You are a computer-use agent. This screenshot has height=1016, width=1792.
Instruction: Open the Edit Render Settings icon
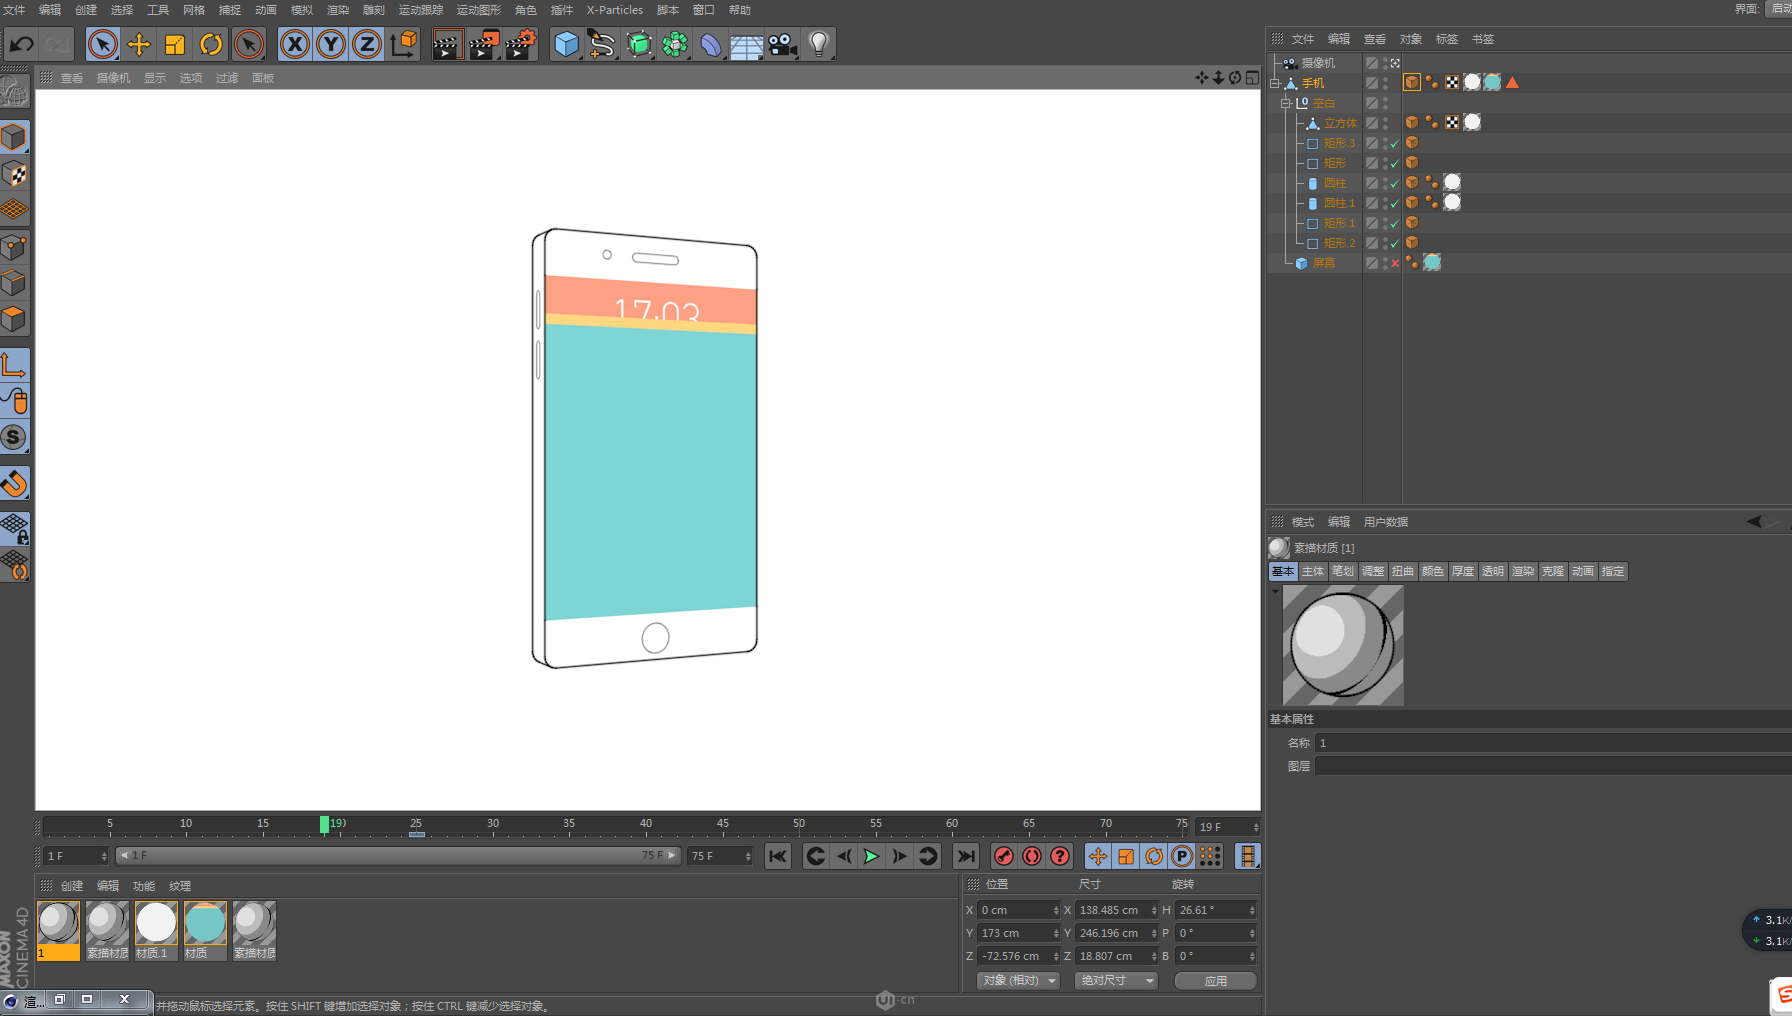(x=520, y=44)
